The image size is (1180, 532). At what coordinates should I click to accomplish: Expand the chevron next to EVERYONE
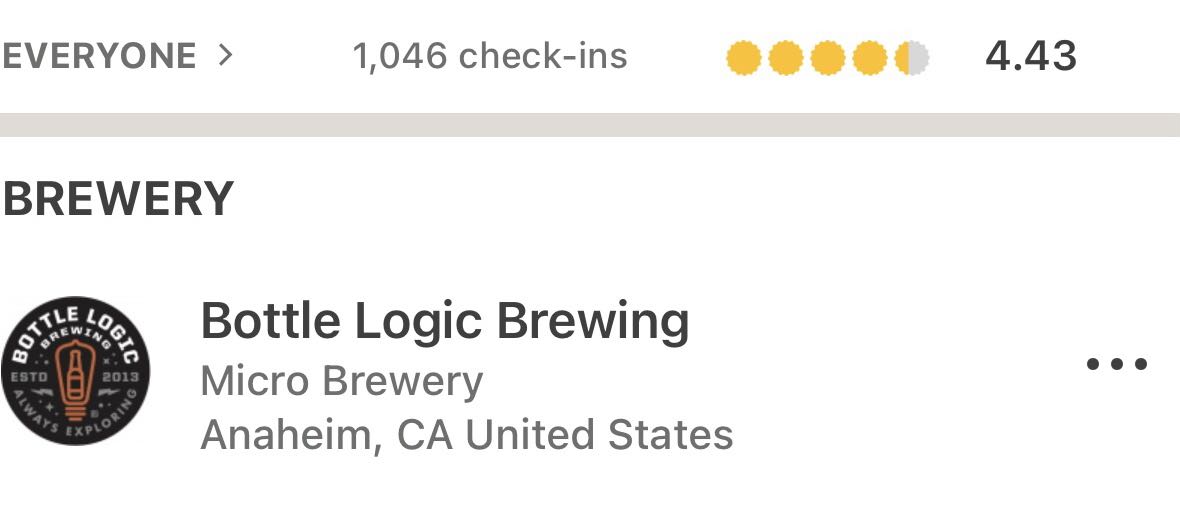[x=226, y=55]
